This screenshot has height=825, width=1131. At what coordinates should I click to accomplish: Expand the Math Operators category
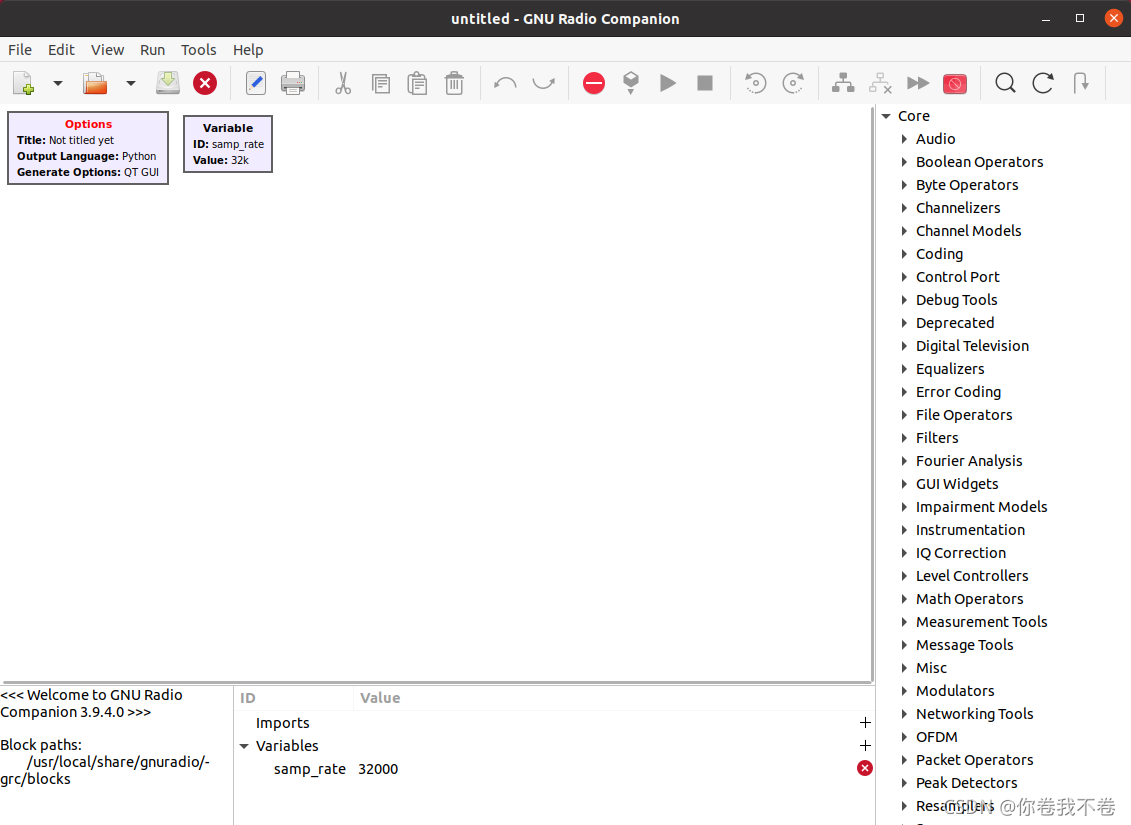[x=904, y=599]
